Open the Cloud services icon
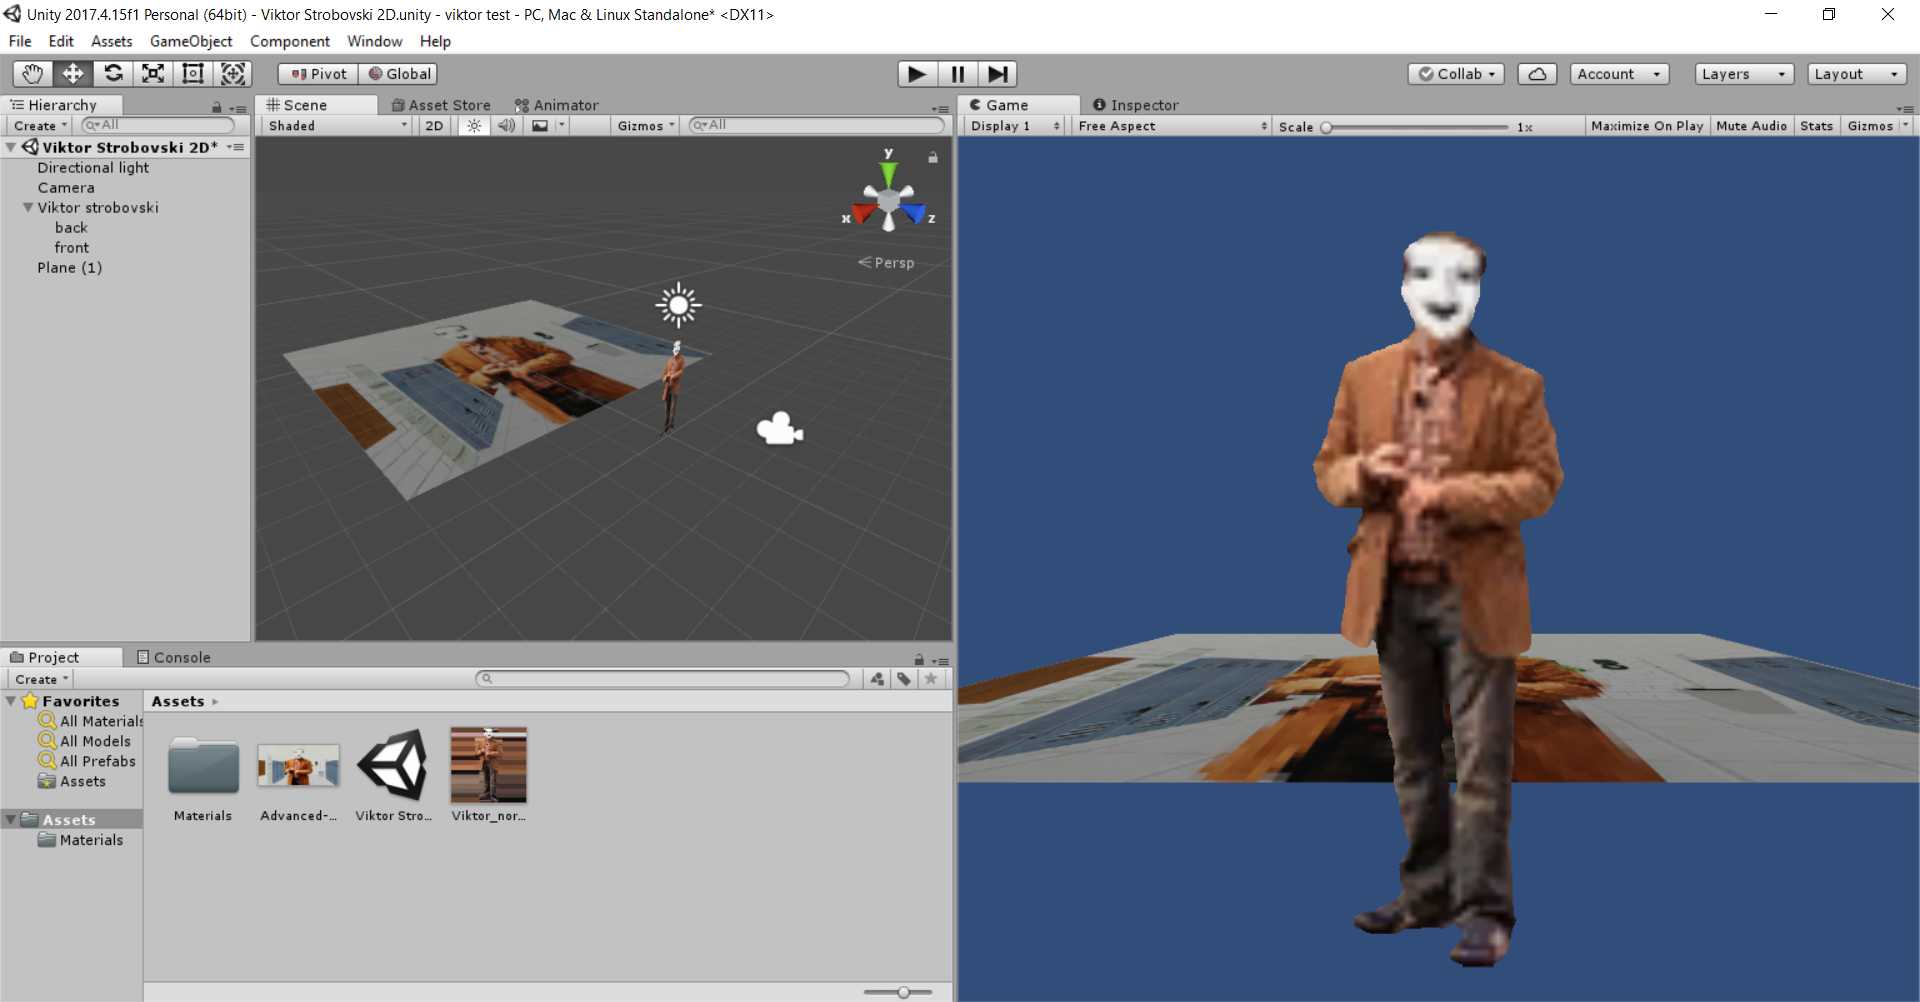The image size is (1920, 1002). coord(1537,74)
